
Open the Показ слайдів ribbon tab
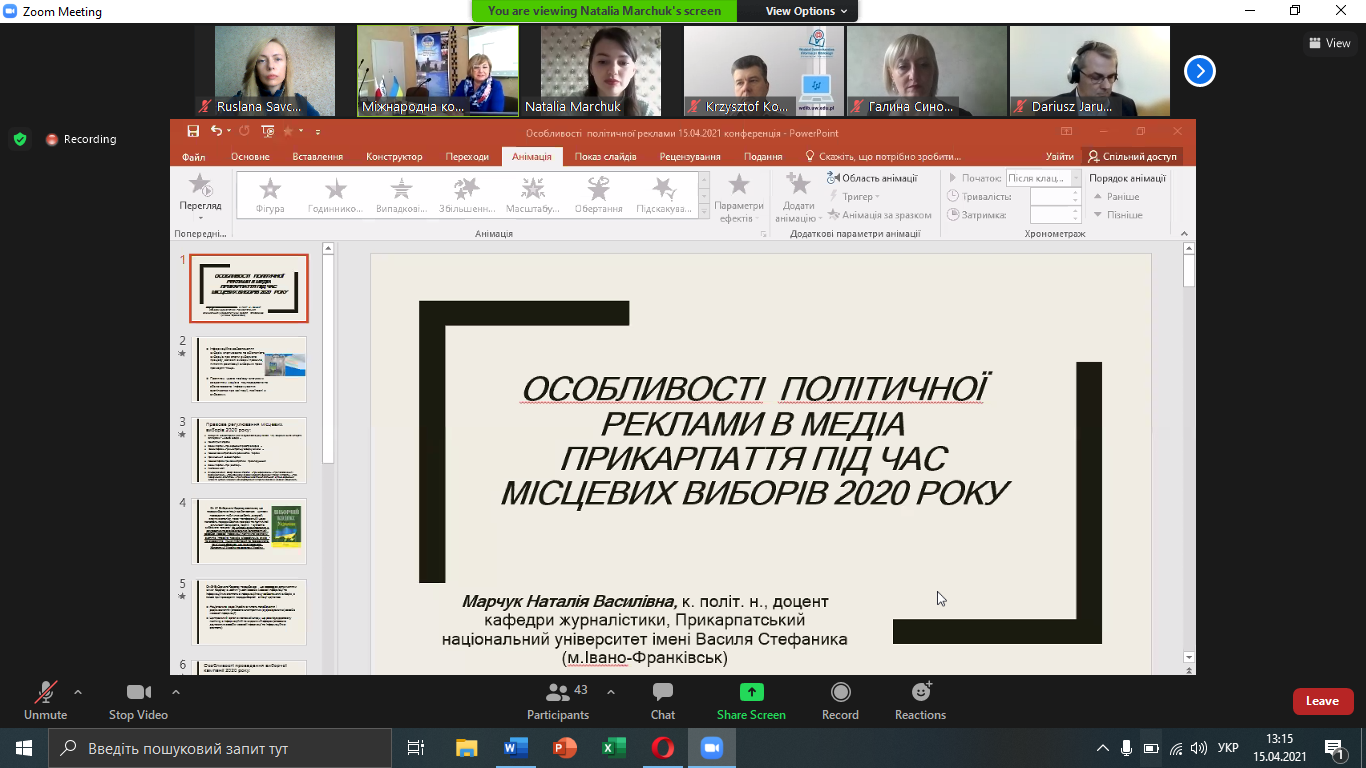(x=606, y=157)
